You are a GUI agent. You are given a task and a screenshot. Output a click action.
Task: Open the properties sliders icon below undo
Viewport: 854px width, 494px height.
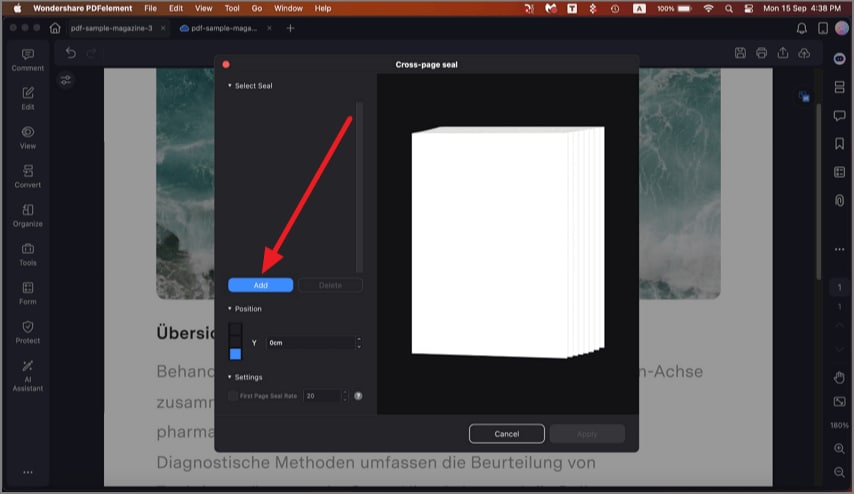click(66, 80)
